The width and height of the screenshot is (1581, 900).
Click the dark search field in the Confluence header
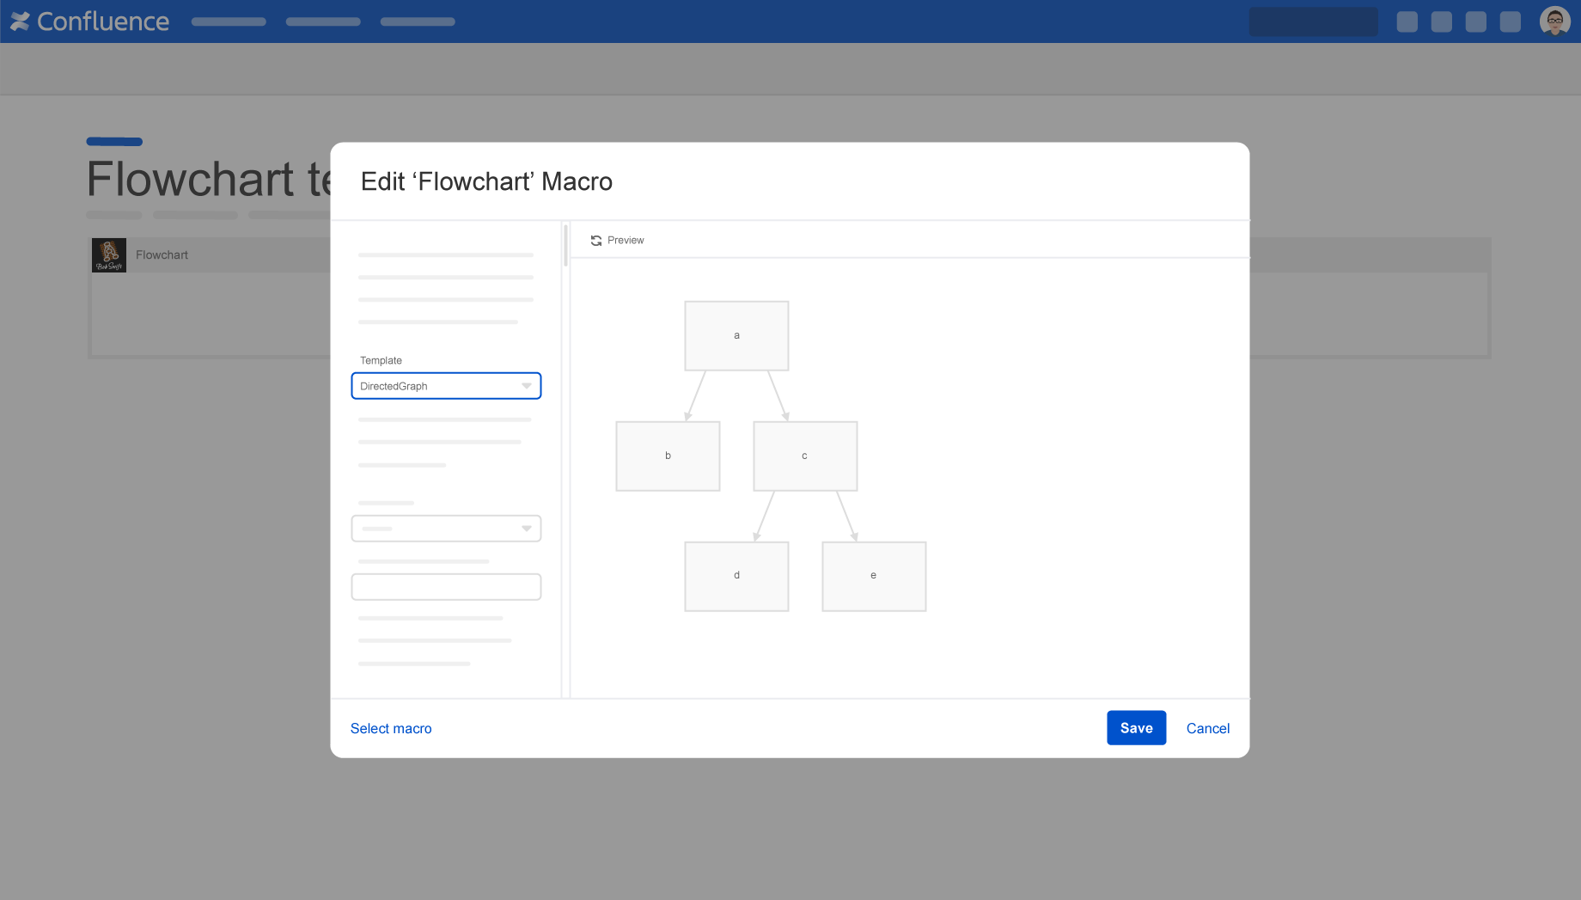[1313, 21]
